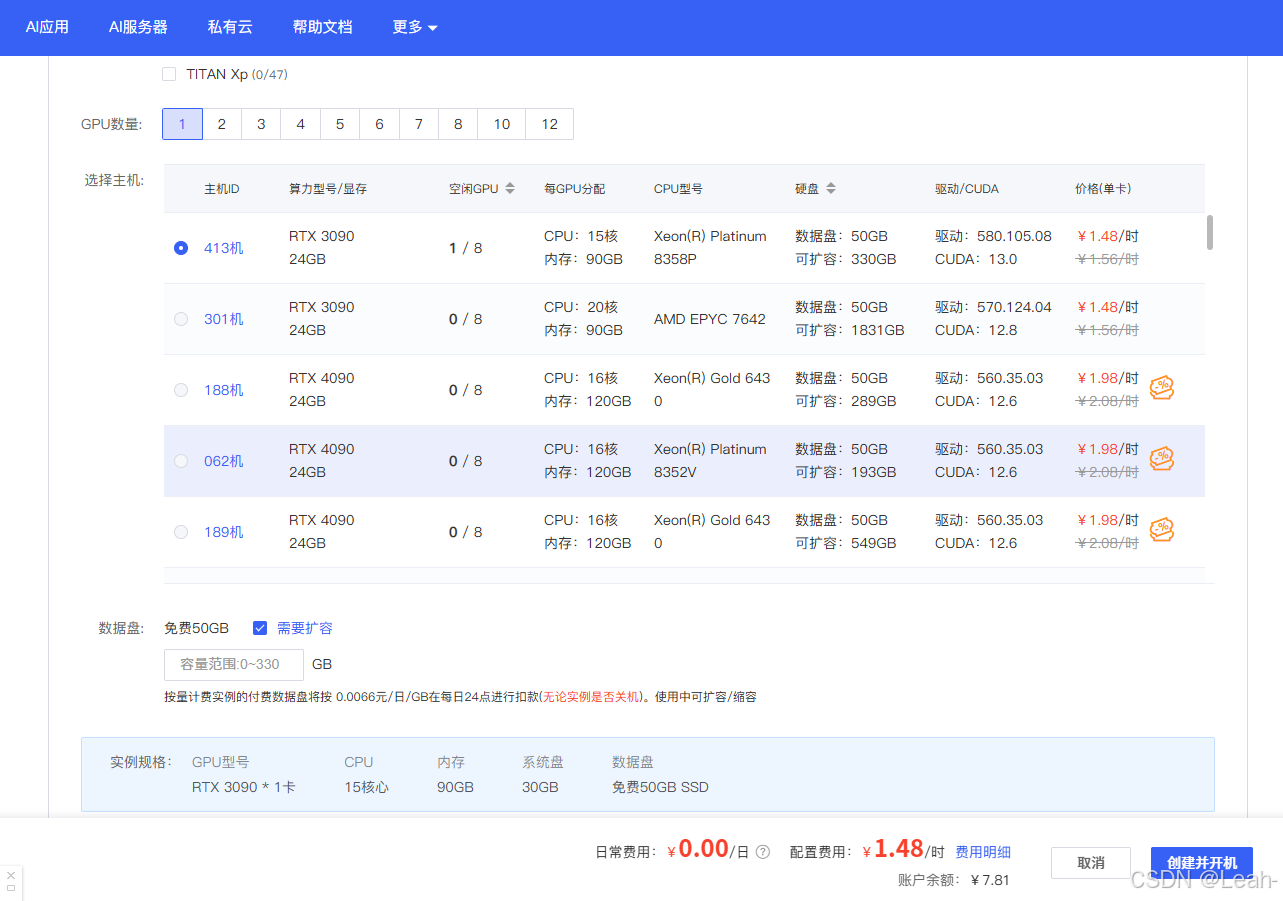Viewport: 1283px width, 901px height.
Task: Click 账户余额 ¥7.81 text
Action: 954,880
